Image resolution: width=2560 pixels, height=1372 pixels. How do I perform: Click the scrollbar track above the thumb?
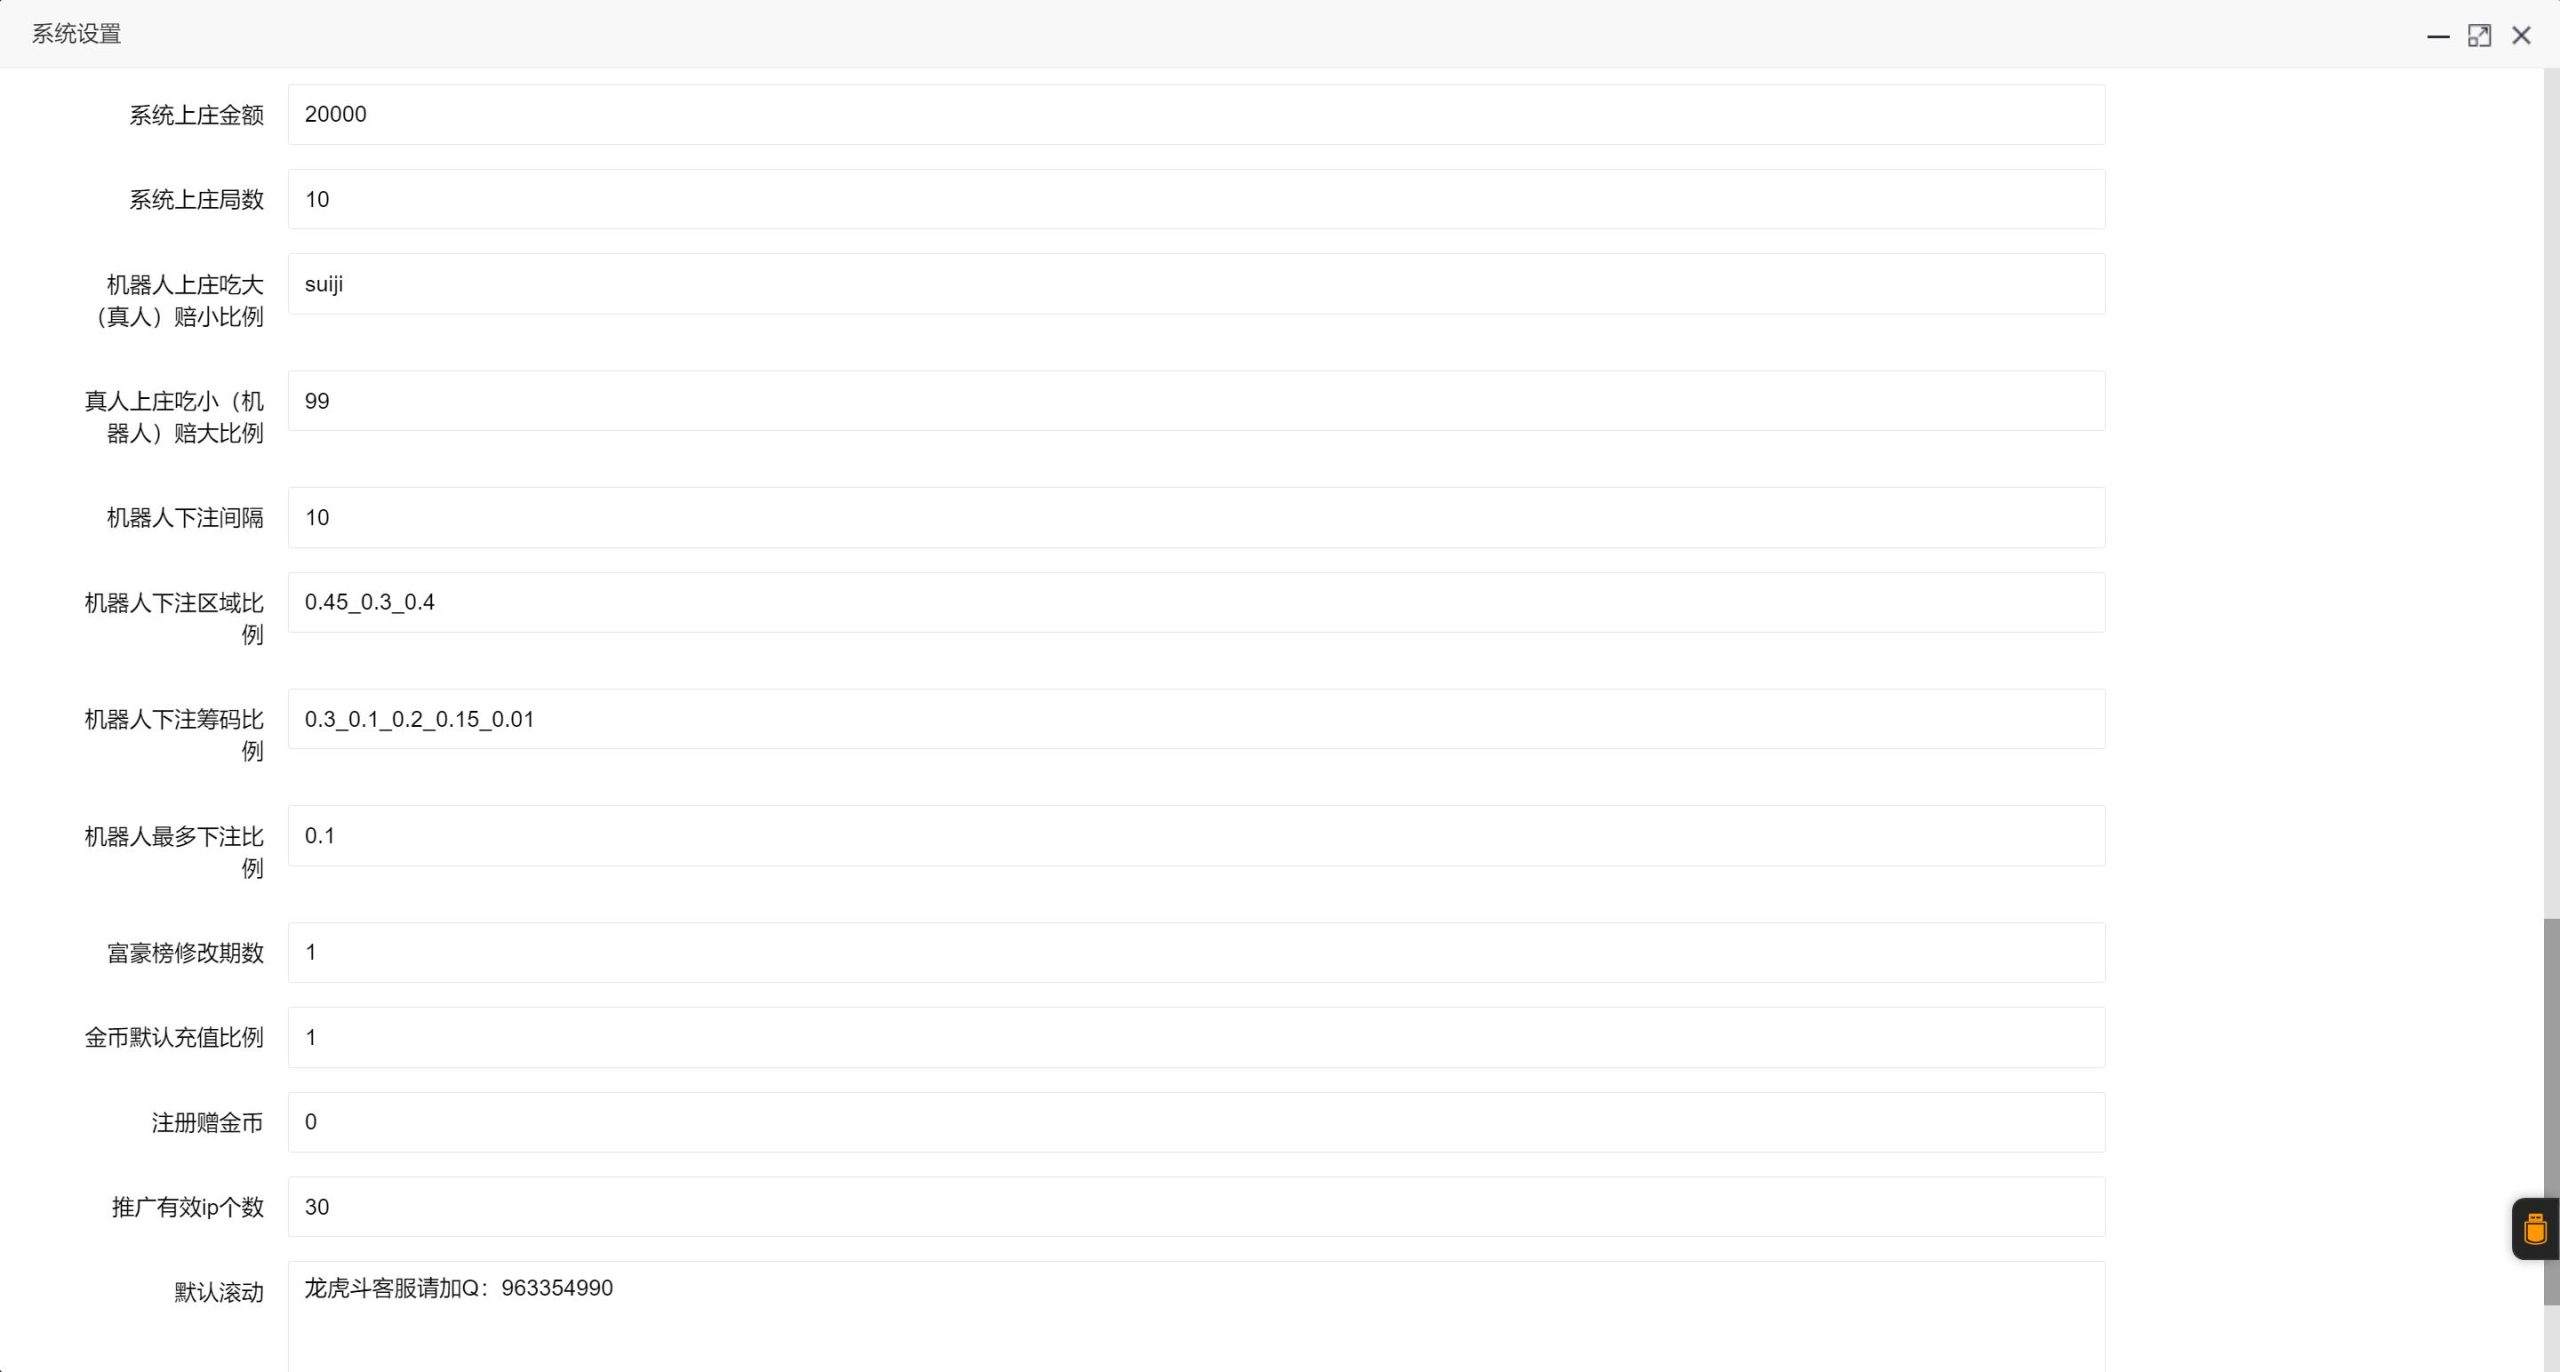tap(2551, 500)
